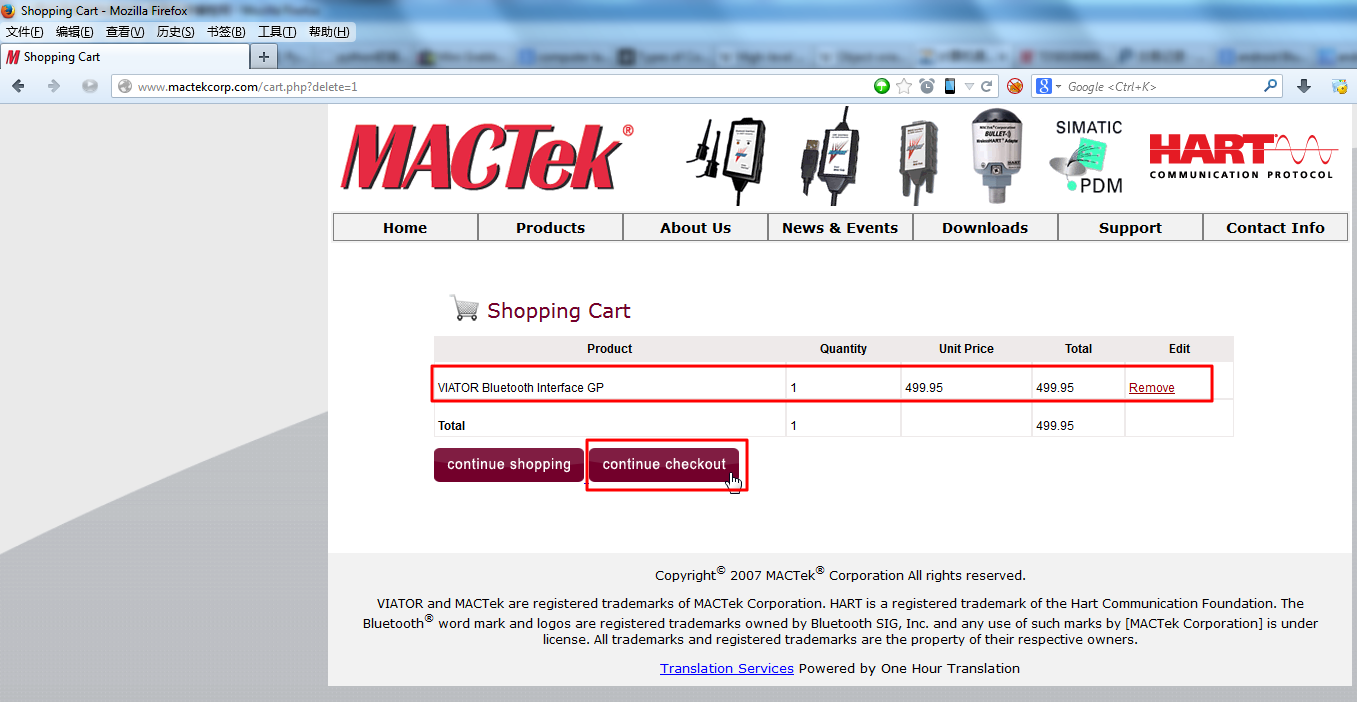The height and width of the screenshot is (702, 1357).
Task: Go to the Downloads navigation tab
Action: (985, 228)
